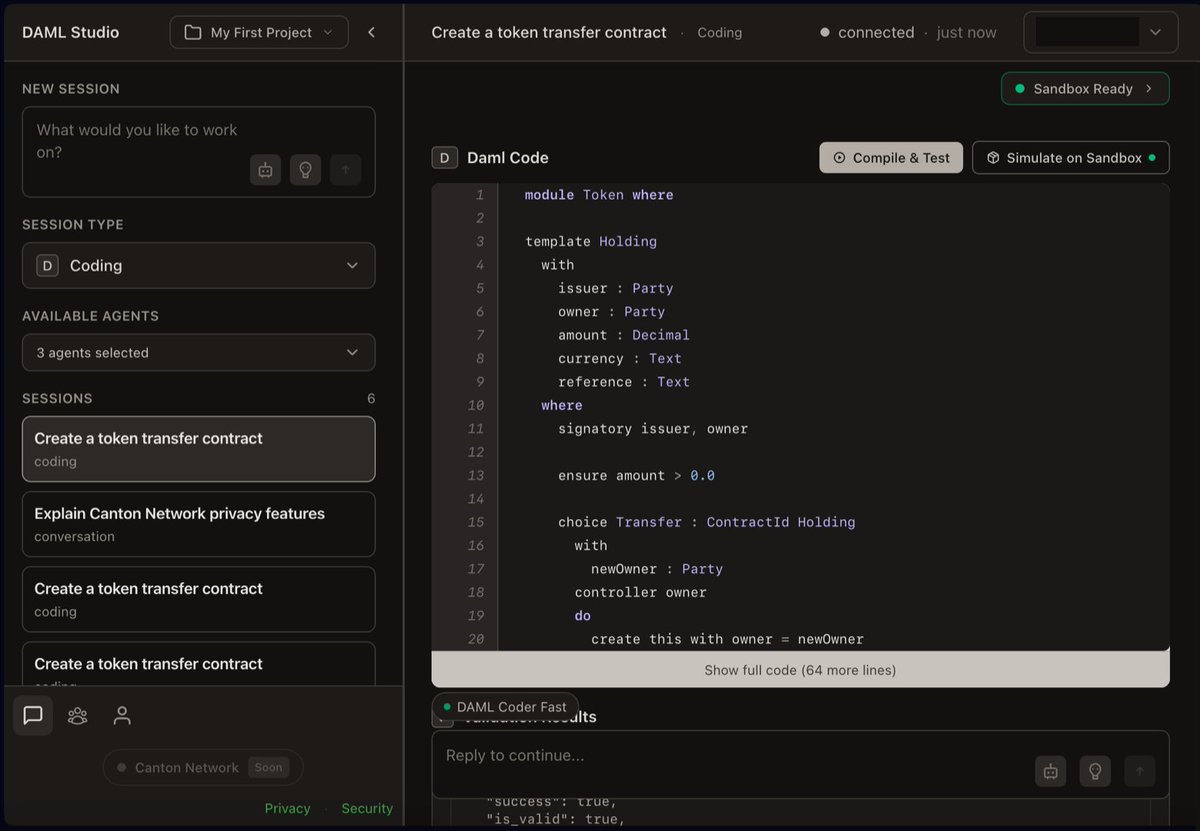Image resolution: width=1200 pixels, height=831 pixels.
Task: Click DAML Studio title
Action: point(70,32)
